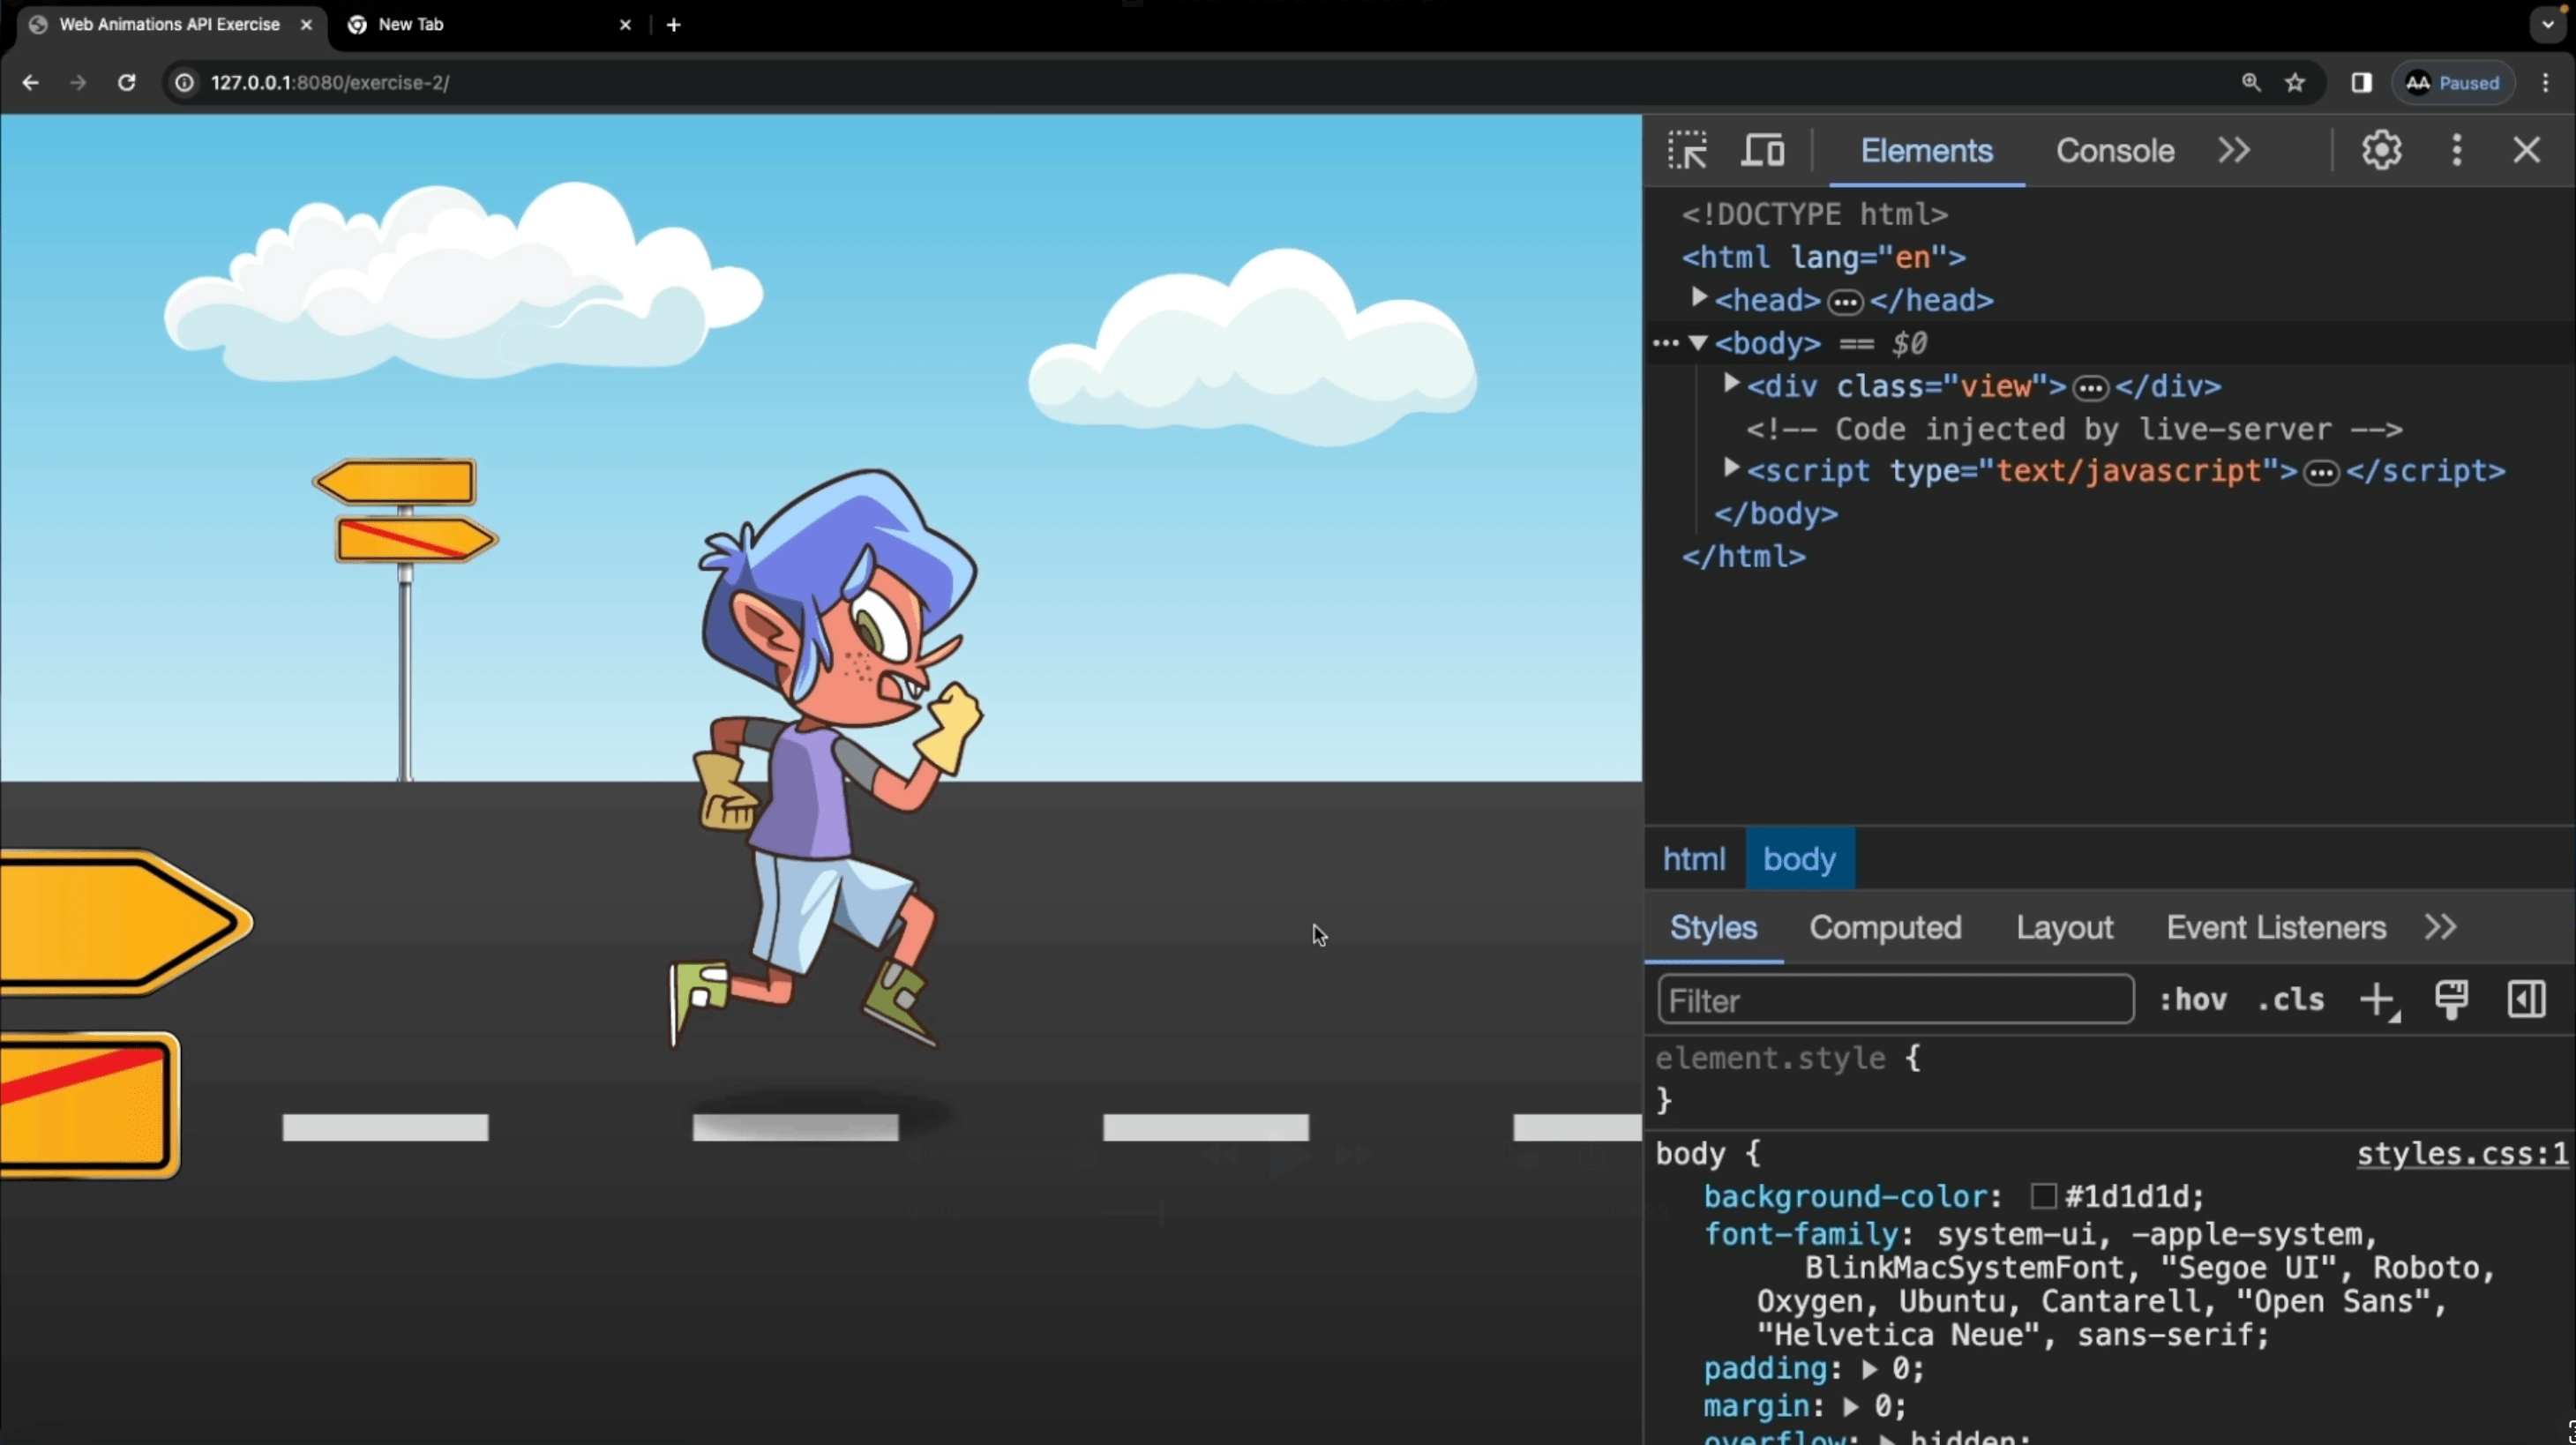The image size is (2576, 1445).
Task: Expand the div class view node
Action: (1731, 384)
